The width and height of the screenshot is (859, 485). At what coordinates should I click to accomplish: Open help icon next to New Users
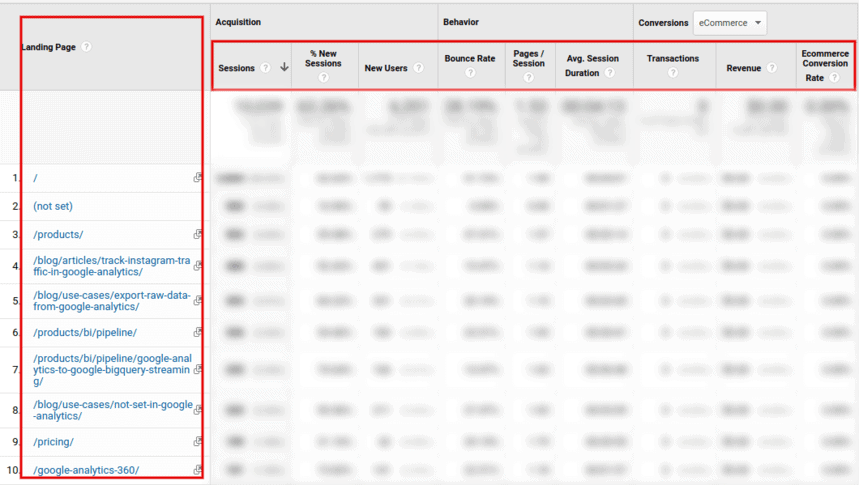(x=419, y=68)
